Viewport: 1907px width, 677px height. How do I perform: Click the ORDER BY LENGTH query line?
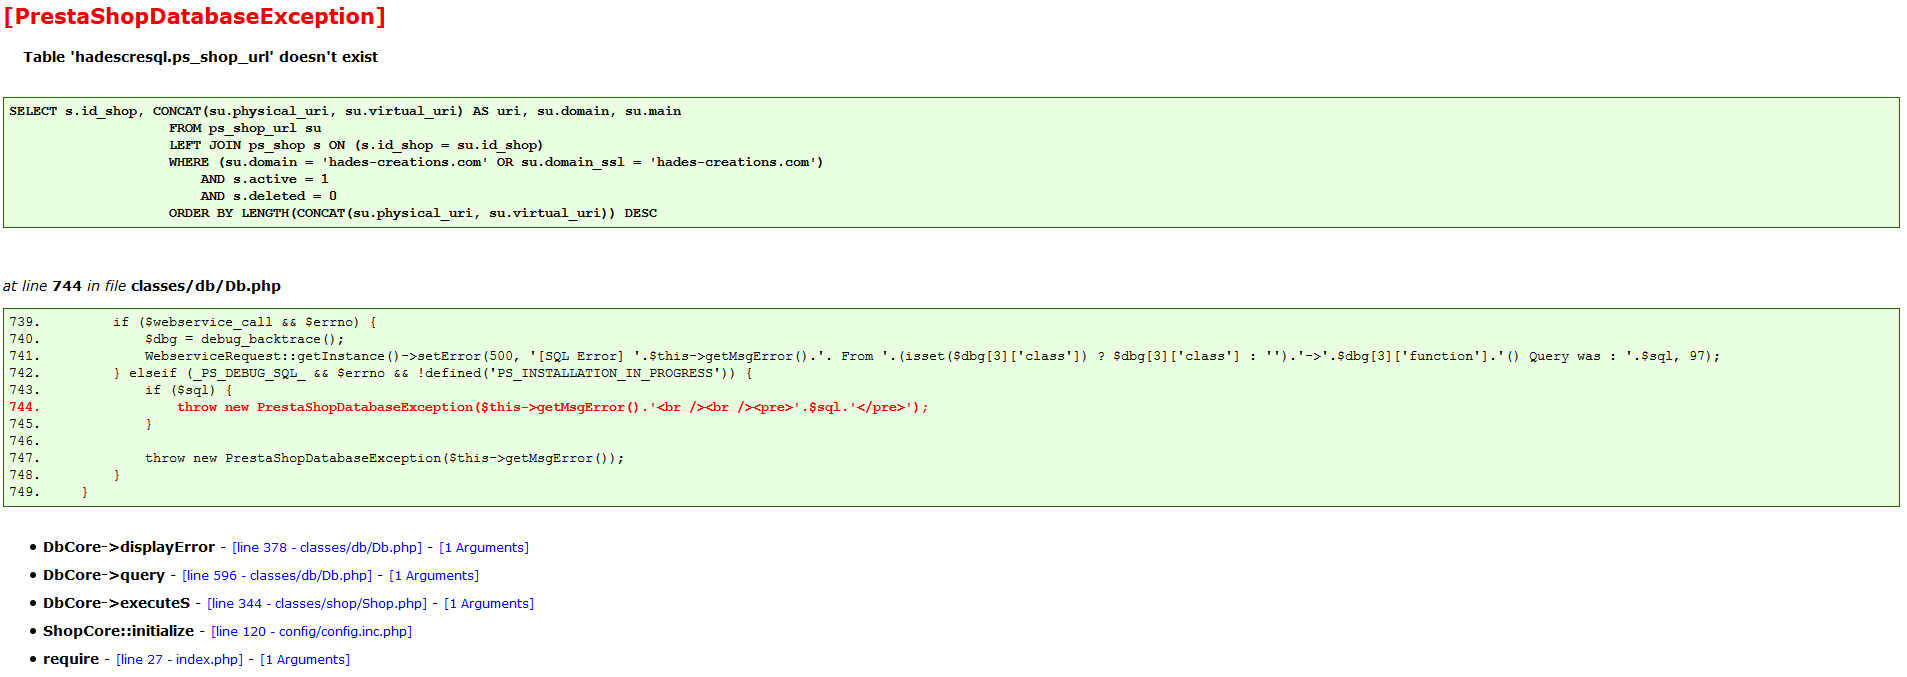(x=413, y=213)
